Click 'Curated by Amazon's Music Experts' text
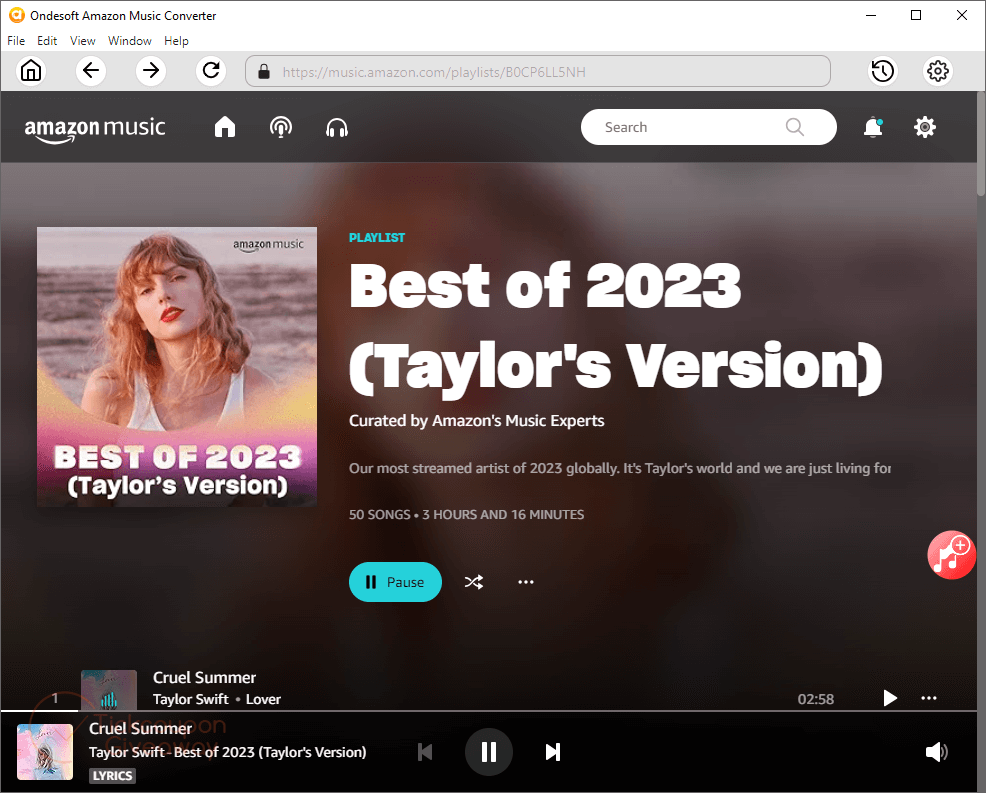 point(477,421)
